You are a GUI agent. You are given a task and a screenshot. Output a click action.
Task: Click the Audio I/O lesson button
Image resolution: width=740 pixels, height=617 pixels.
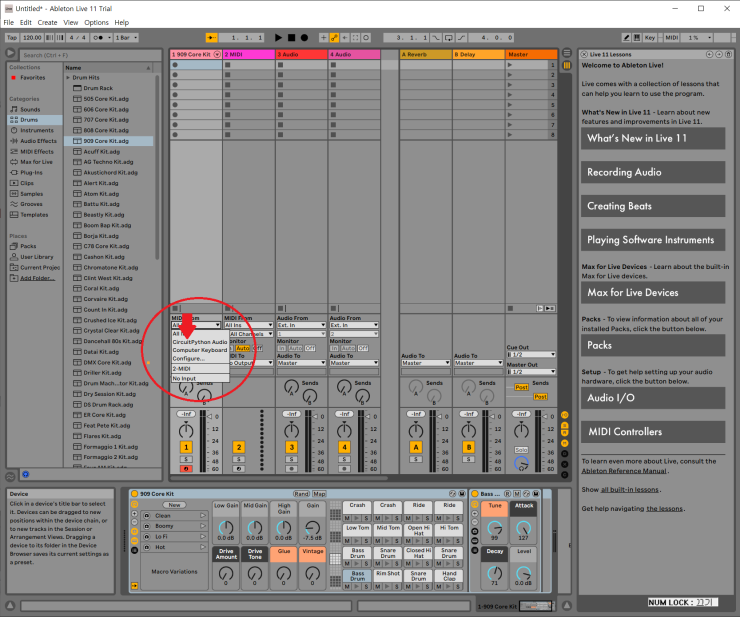pyautogui.click(x=653, y=398)
